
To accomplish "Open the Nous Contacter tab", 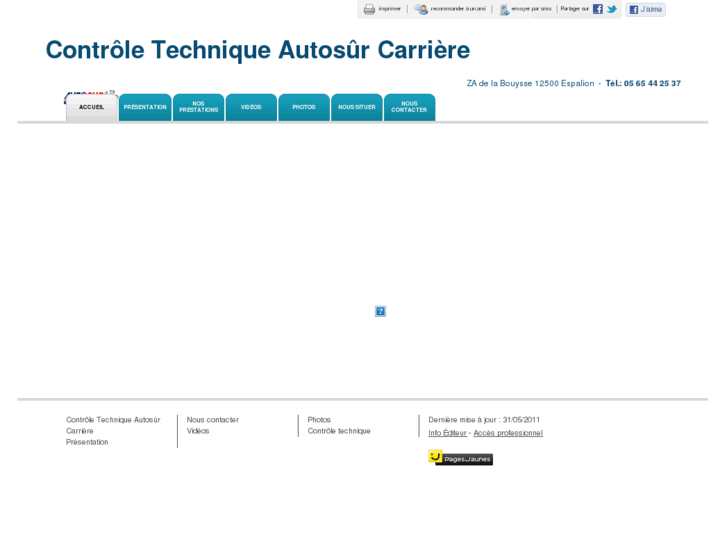I will point(409,108).
